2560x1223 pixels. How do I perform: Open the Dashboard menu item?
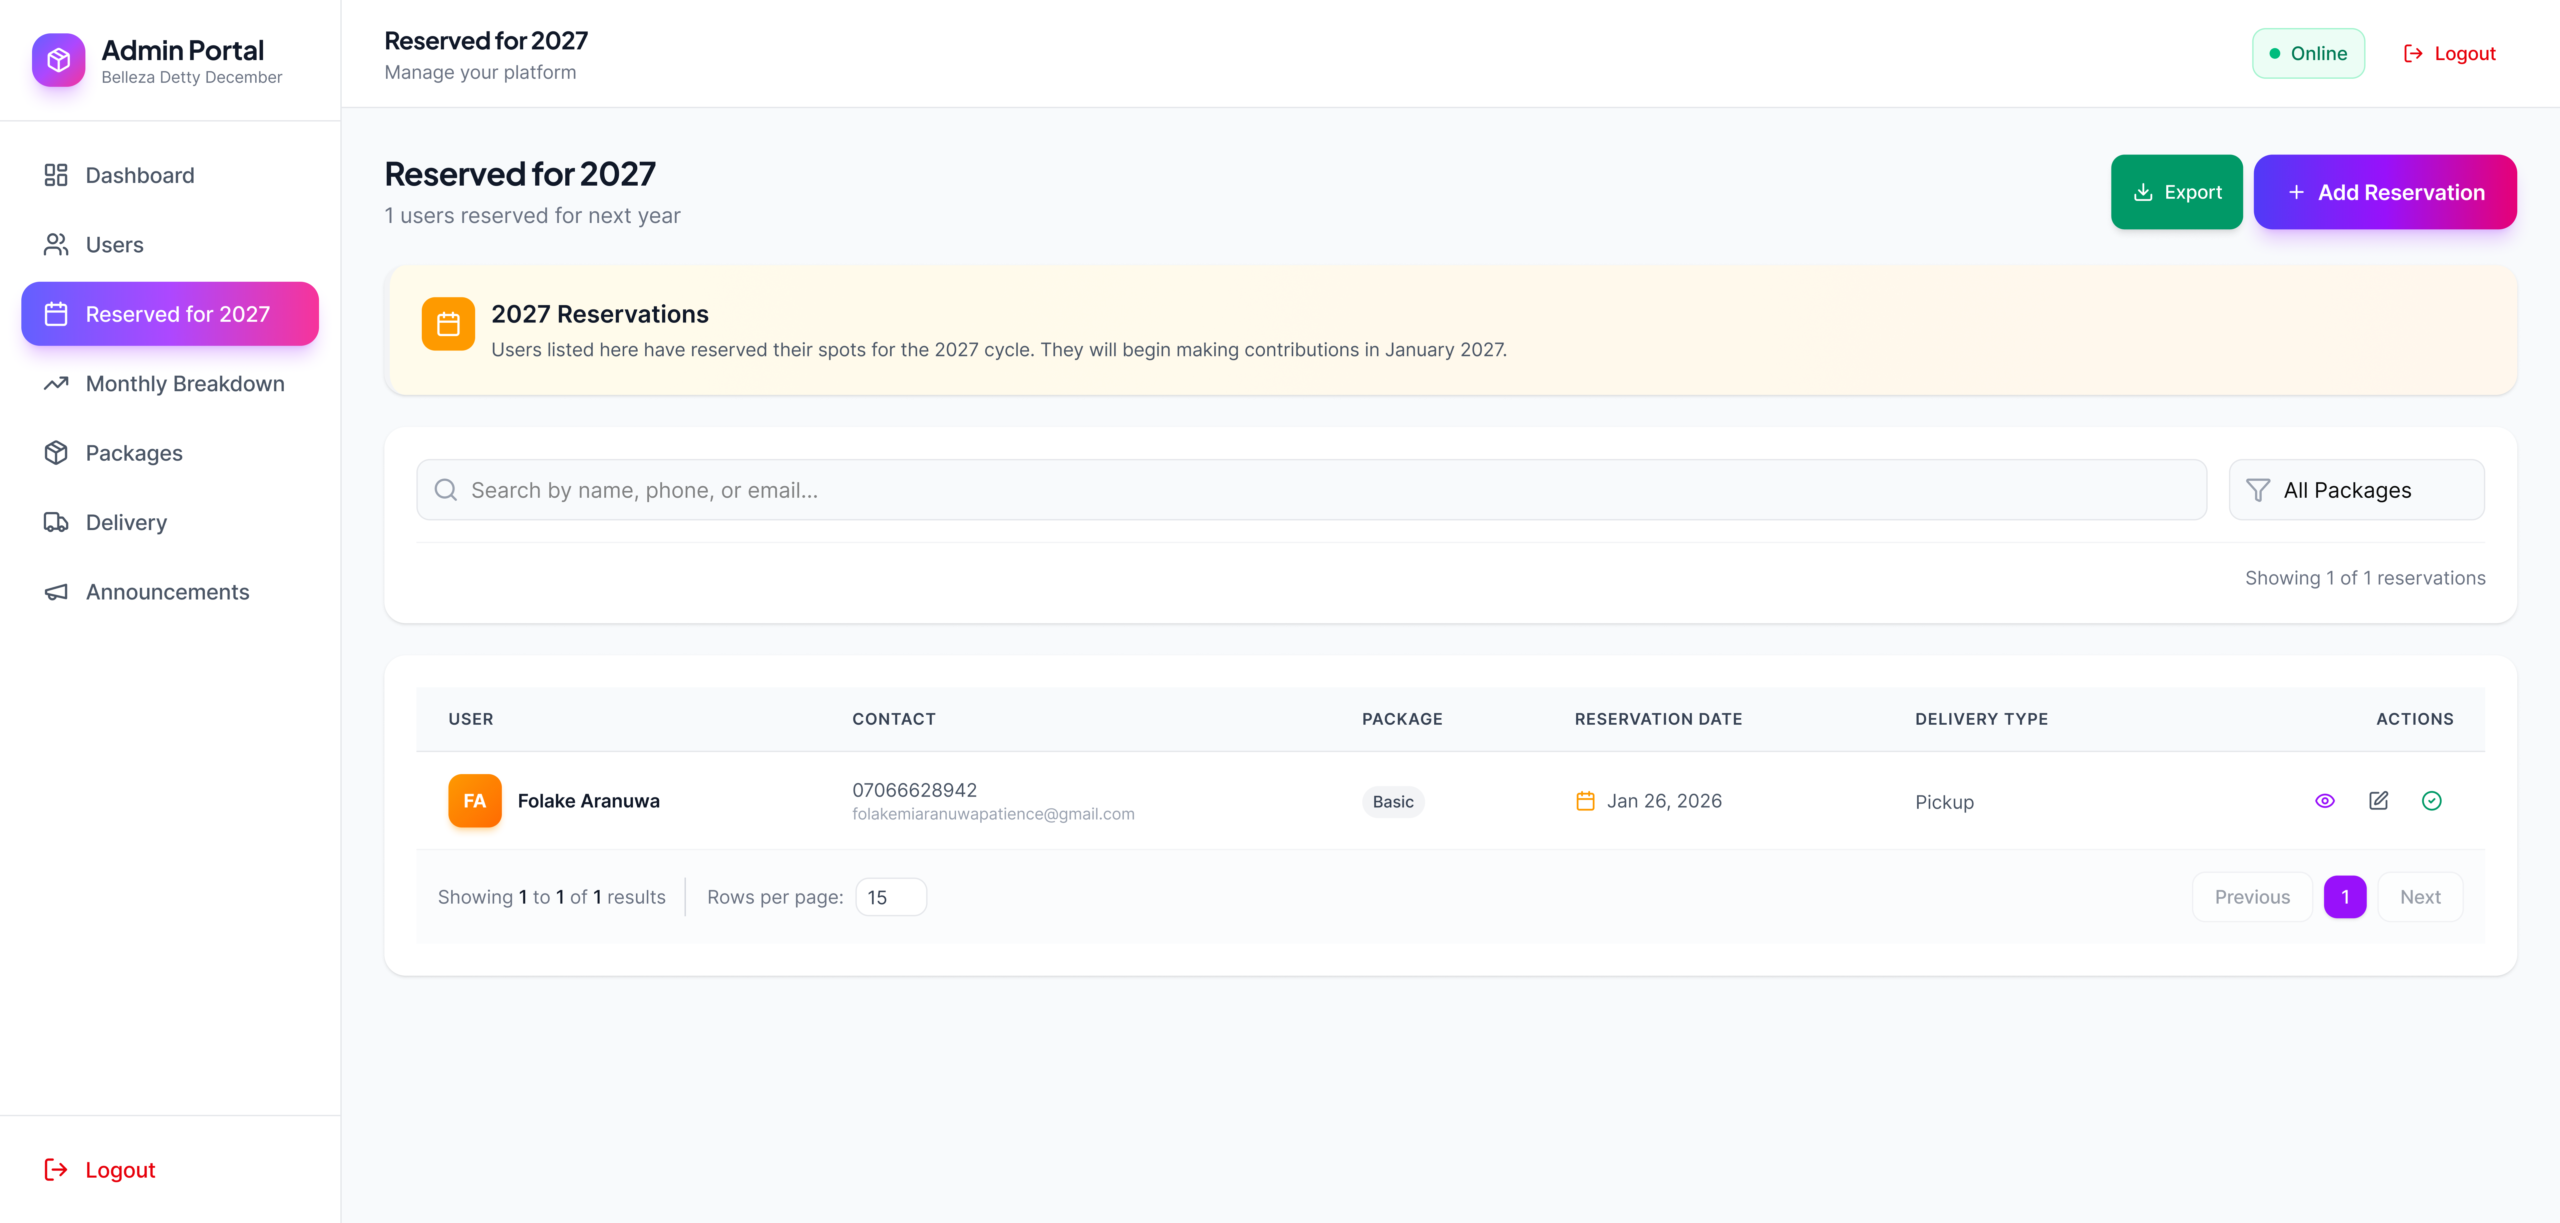point(140,175)
